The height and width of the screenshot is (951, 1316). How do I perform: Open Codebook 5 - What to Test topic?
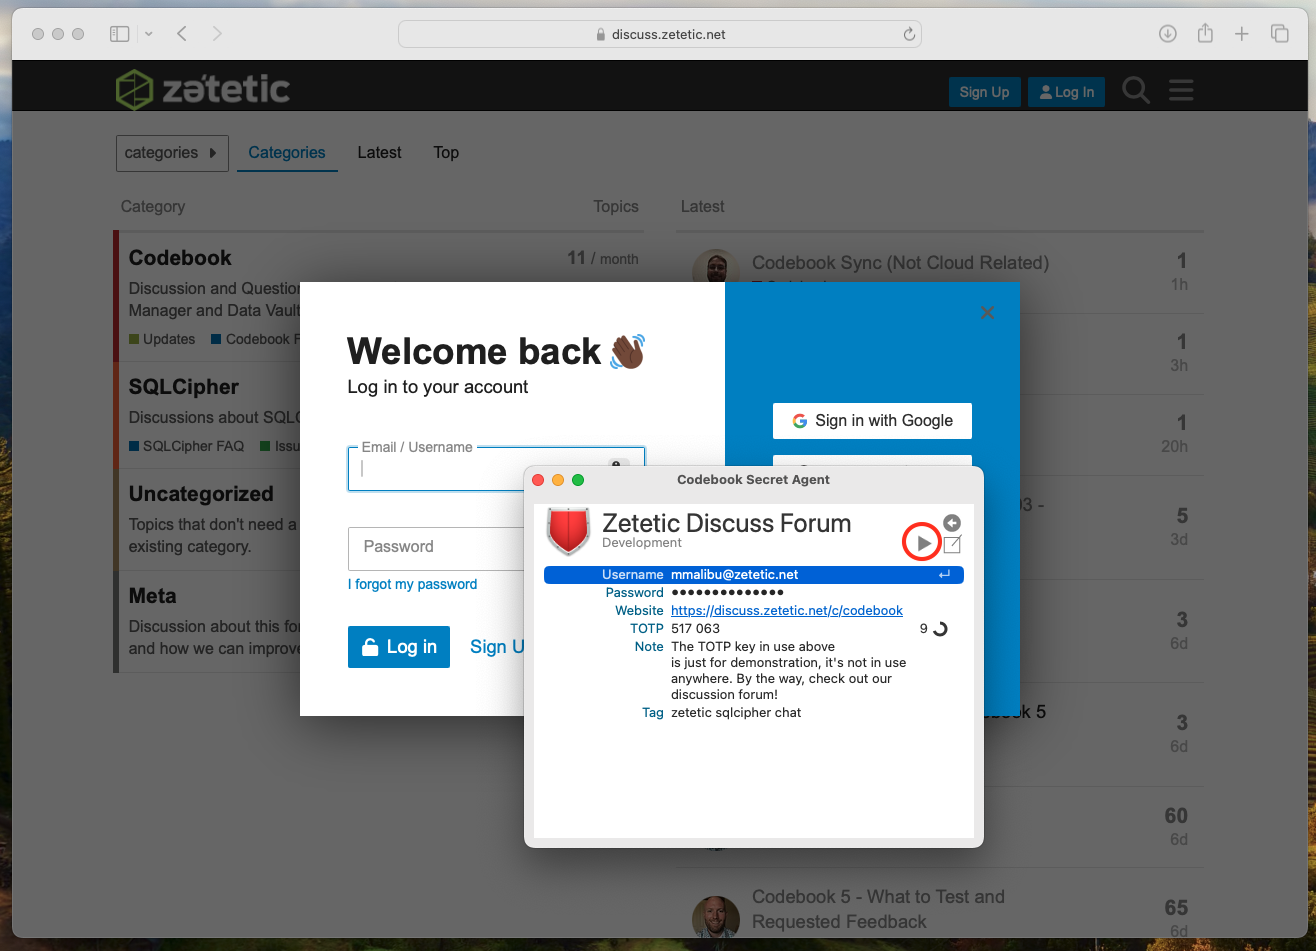point(878,909)
